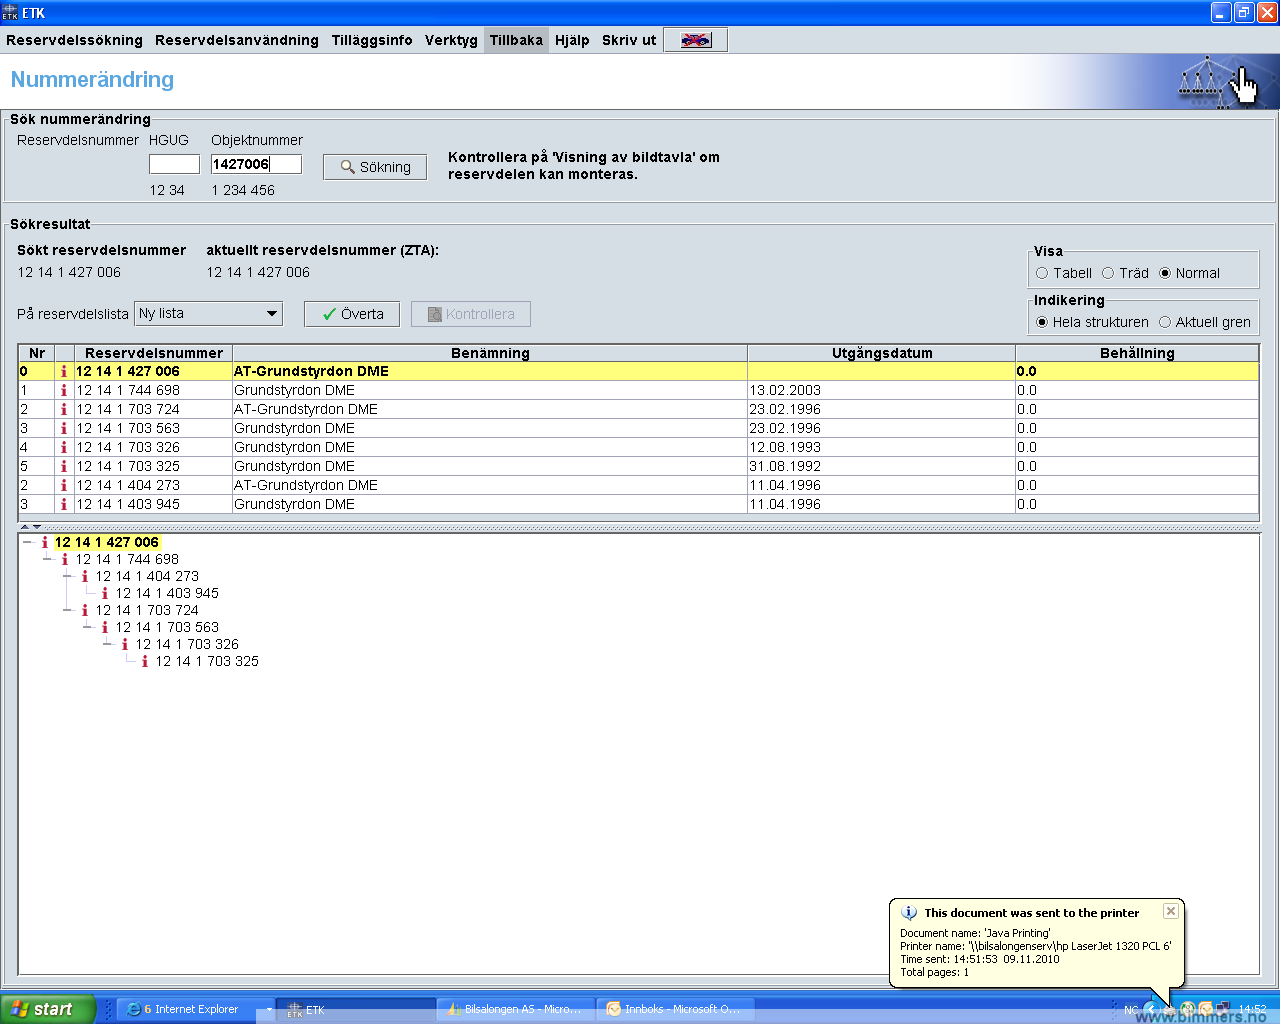Click the HGUG input field

tap(174, 164)
